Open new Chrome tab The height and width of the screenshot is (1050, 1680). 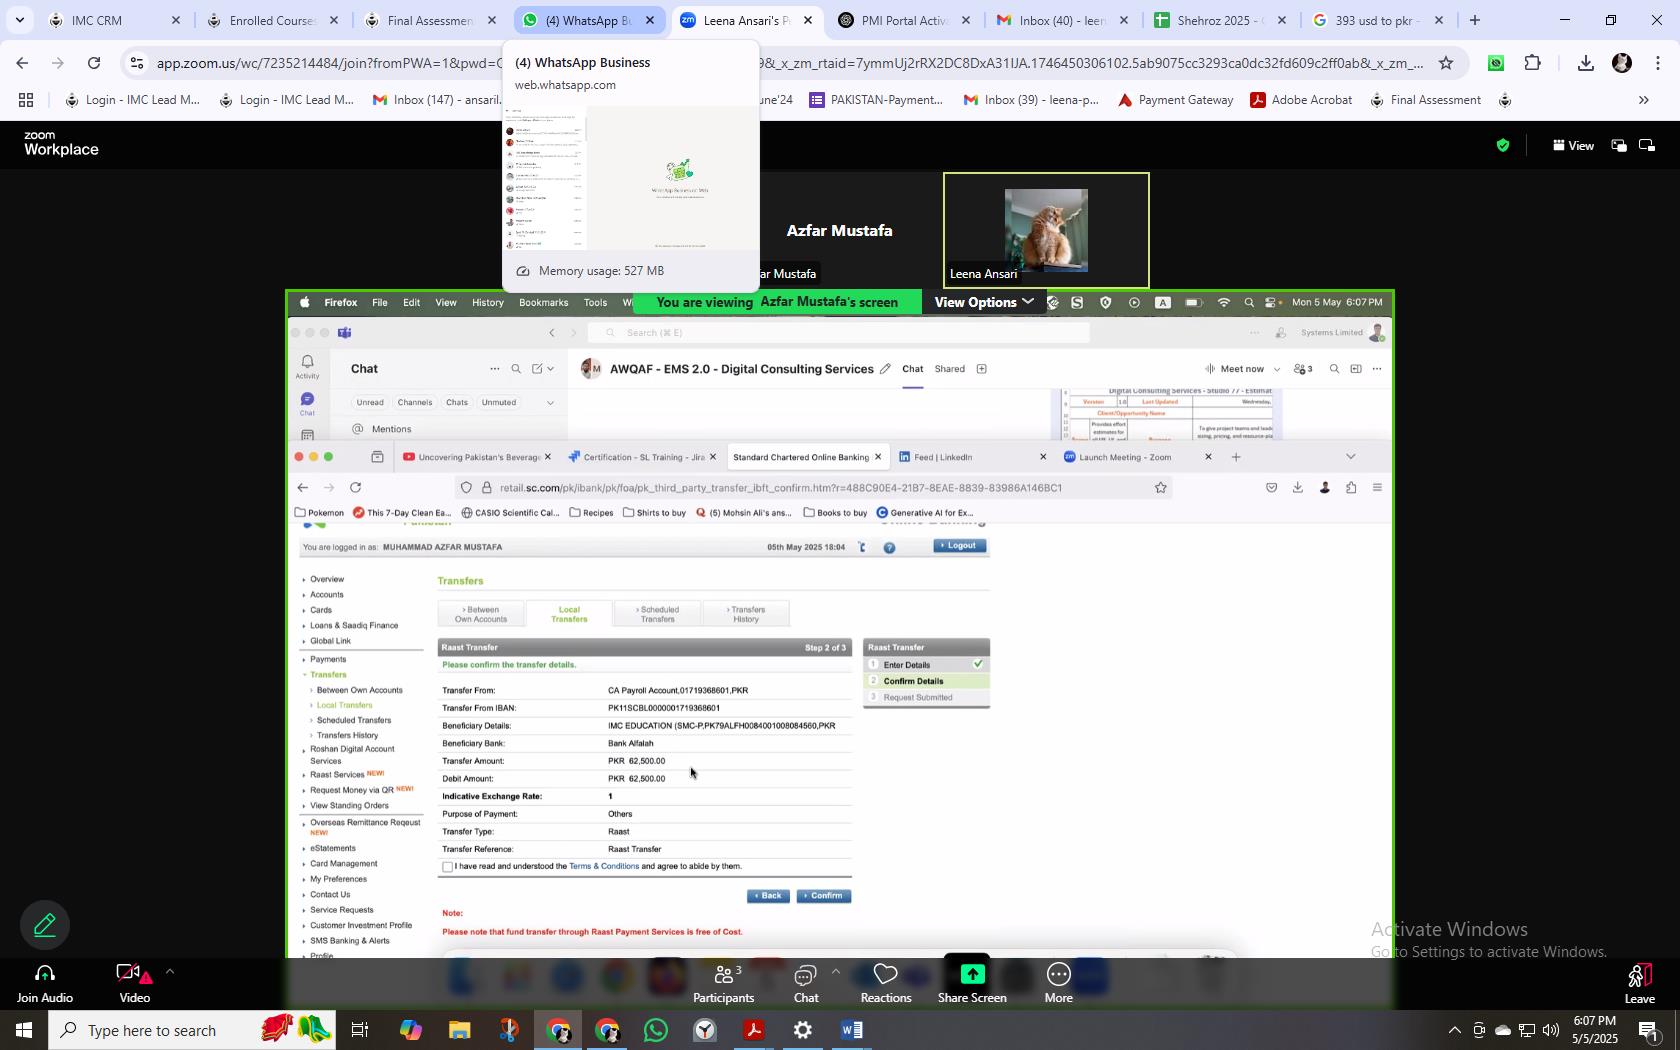tap(1474, 20)
